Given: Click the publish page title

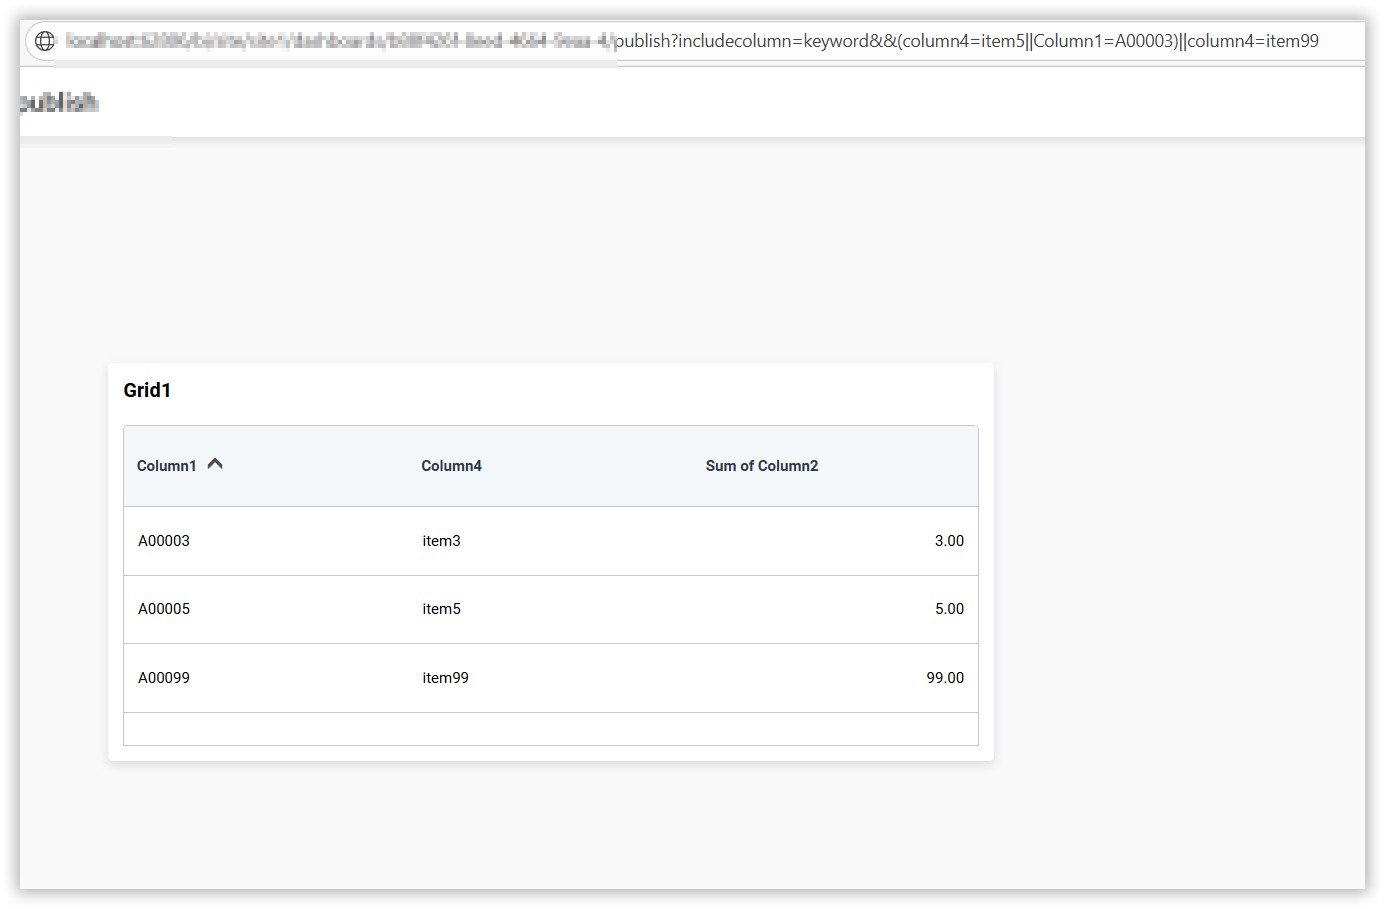Looking at the screenshot, I should pyautogui.click(x=58, y=102).
